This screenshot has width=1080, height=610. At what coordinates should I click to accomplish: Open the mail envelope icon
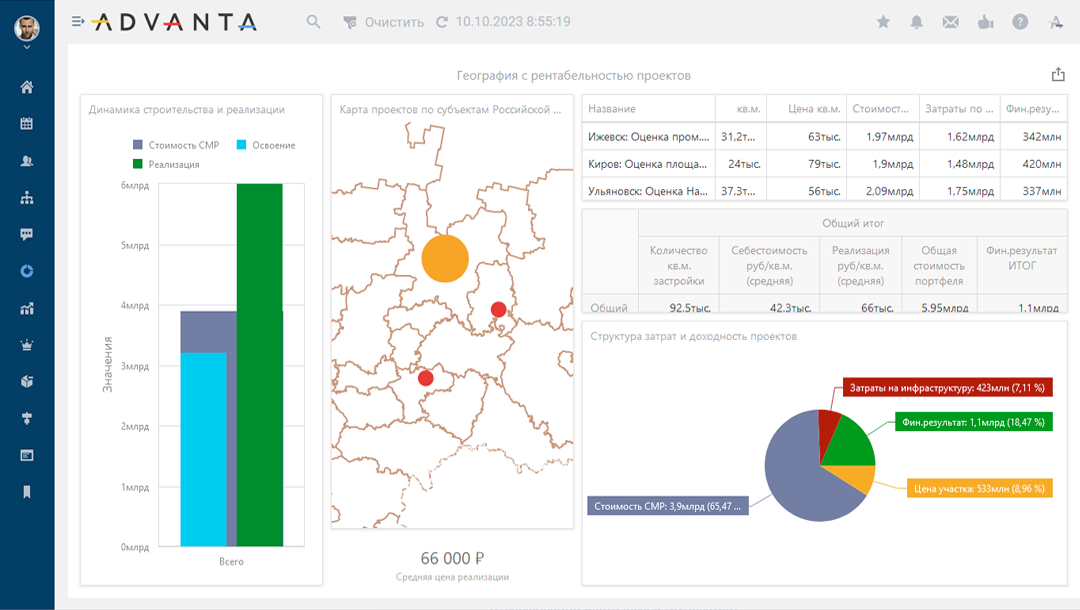[950, 22]
